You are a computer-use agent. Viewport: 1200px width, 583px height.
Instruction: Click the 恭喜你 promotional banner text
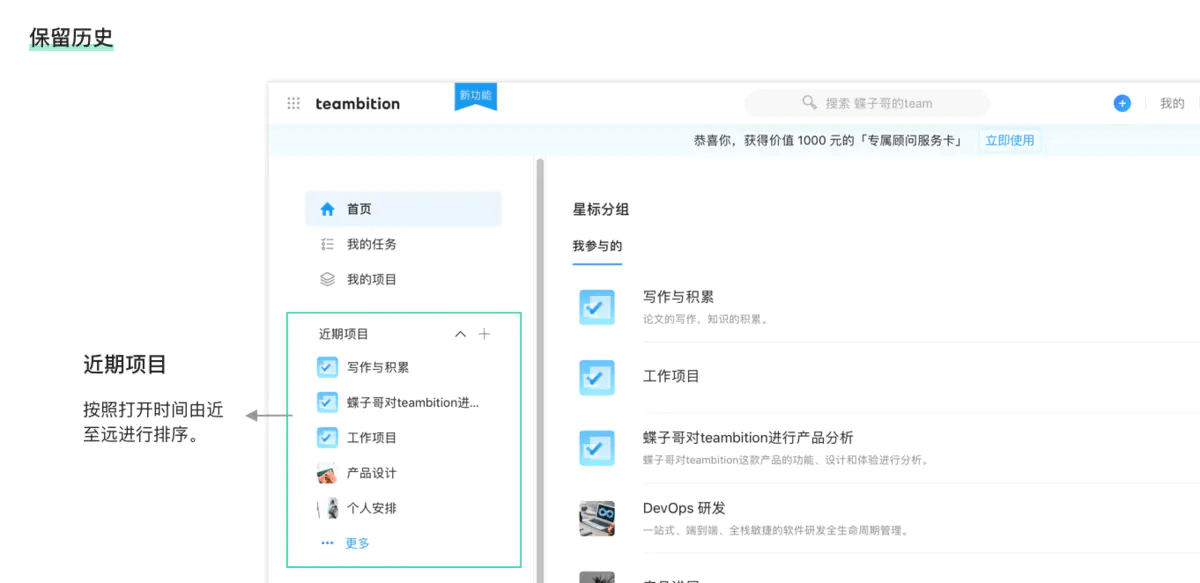827,140
